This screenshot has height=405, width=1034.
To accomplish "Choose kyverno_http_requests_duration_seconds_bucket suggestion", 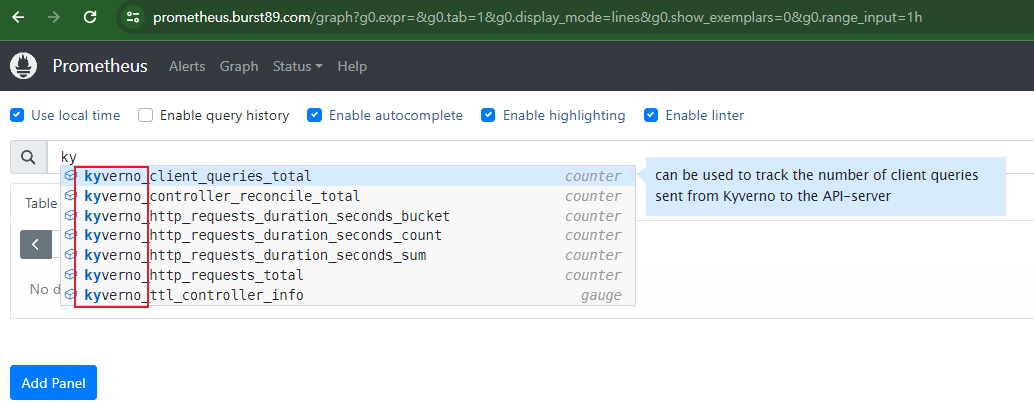I will coord(348,216).
